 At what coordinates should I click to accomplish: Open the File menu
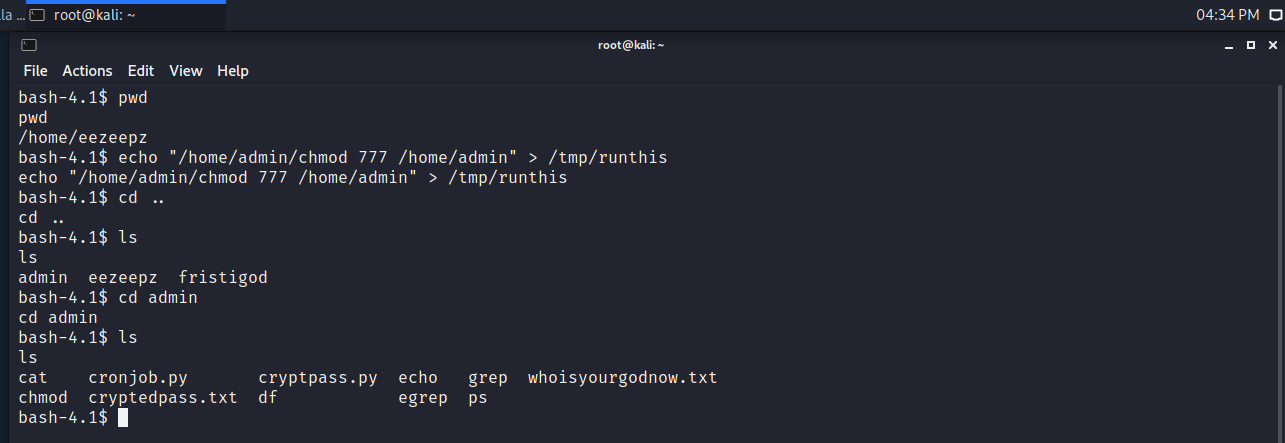point(35,71)
